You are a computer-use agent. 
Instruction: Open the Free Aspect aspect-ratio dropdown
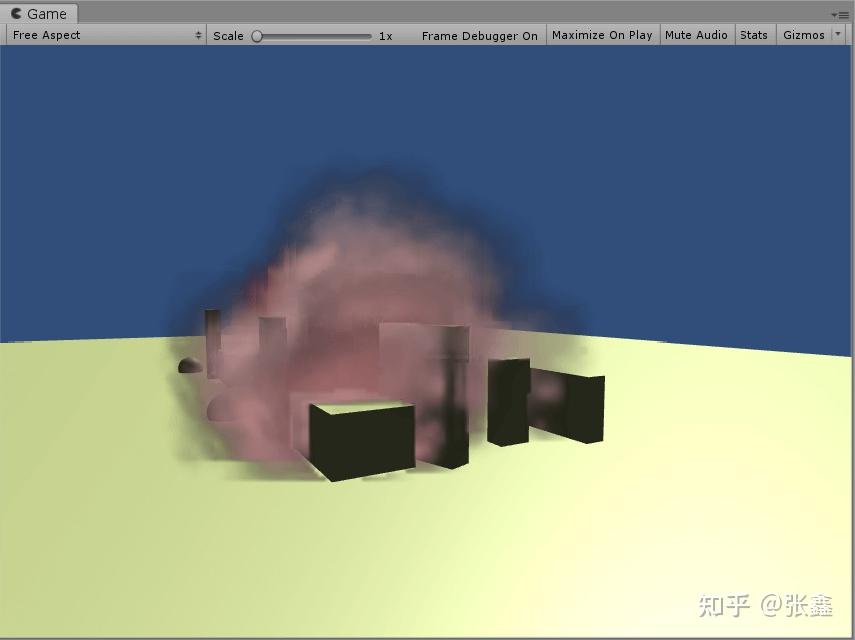click(x=100, y=35)
